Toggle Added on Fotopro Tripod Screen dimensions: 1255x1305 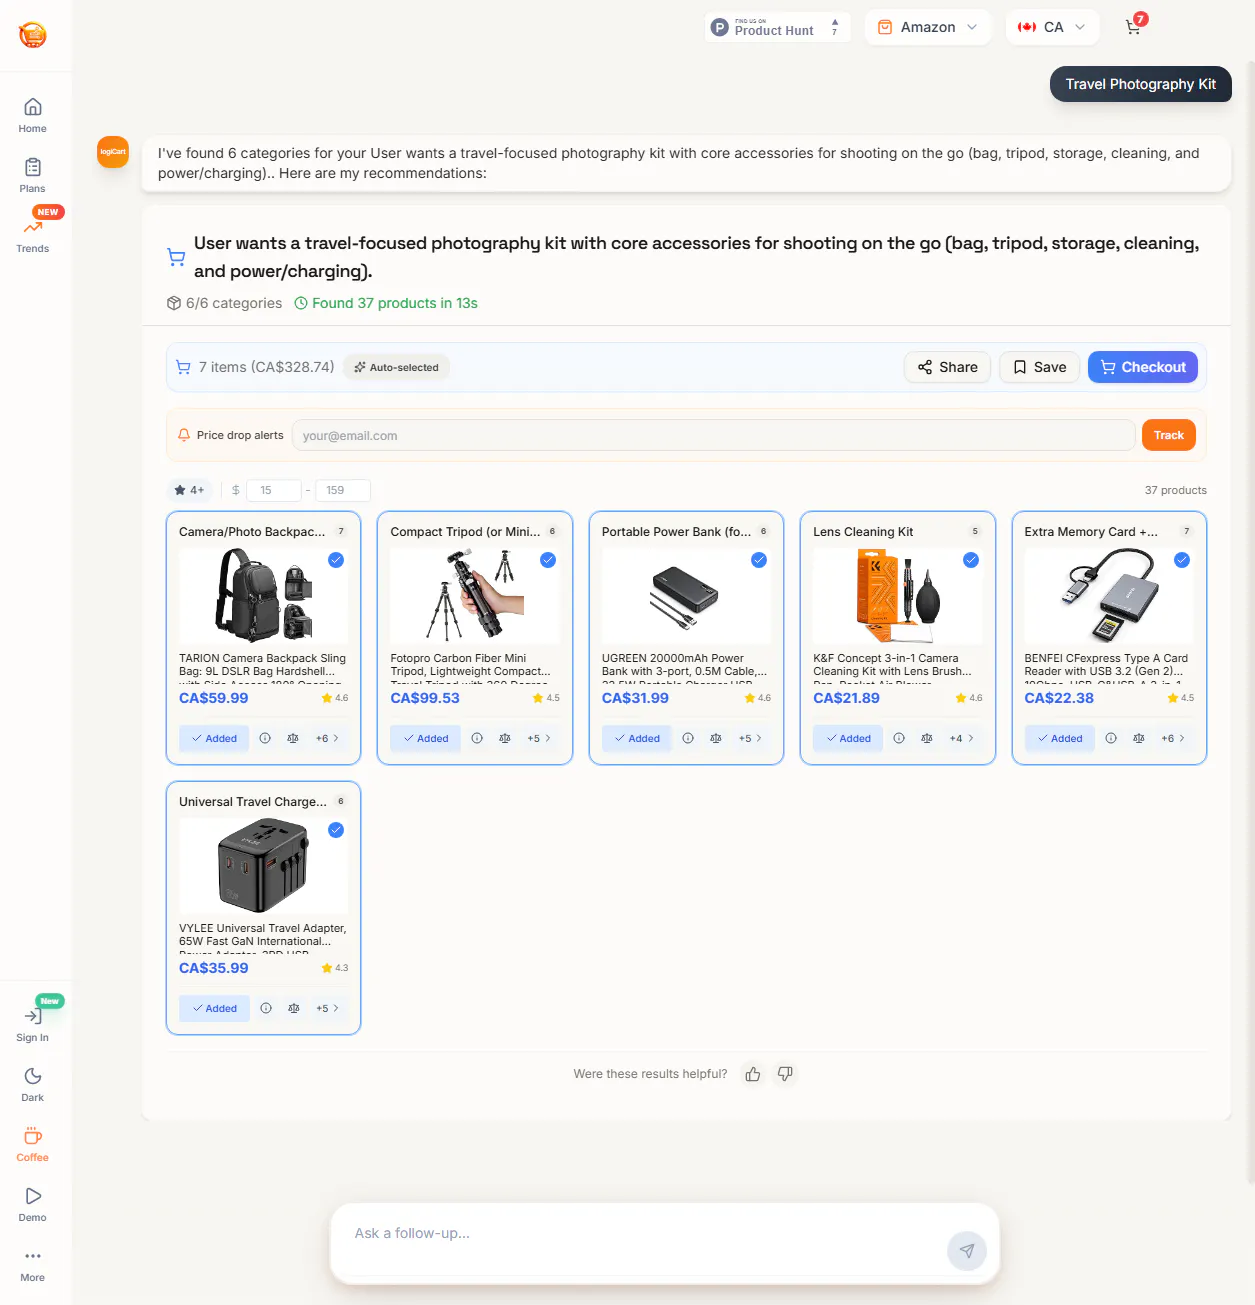pos(426,738)
